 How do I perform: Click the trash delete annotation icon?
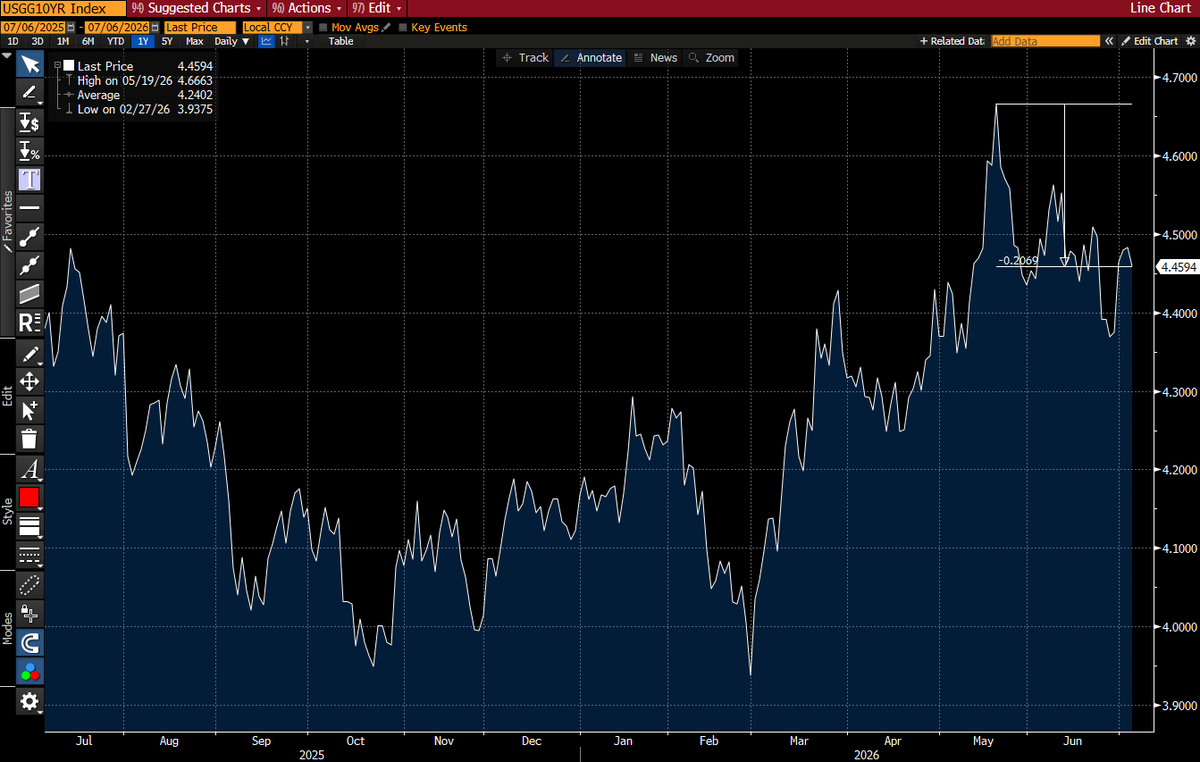pyautogui.click(x=30, y=439)
